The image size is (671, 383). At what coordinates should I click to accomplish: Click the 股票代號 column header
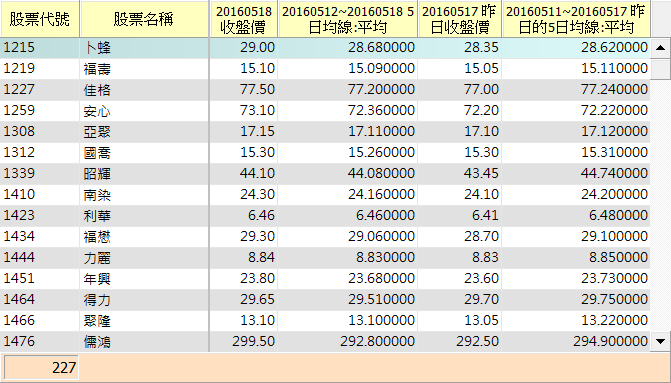tap(40, 19)
